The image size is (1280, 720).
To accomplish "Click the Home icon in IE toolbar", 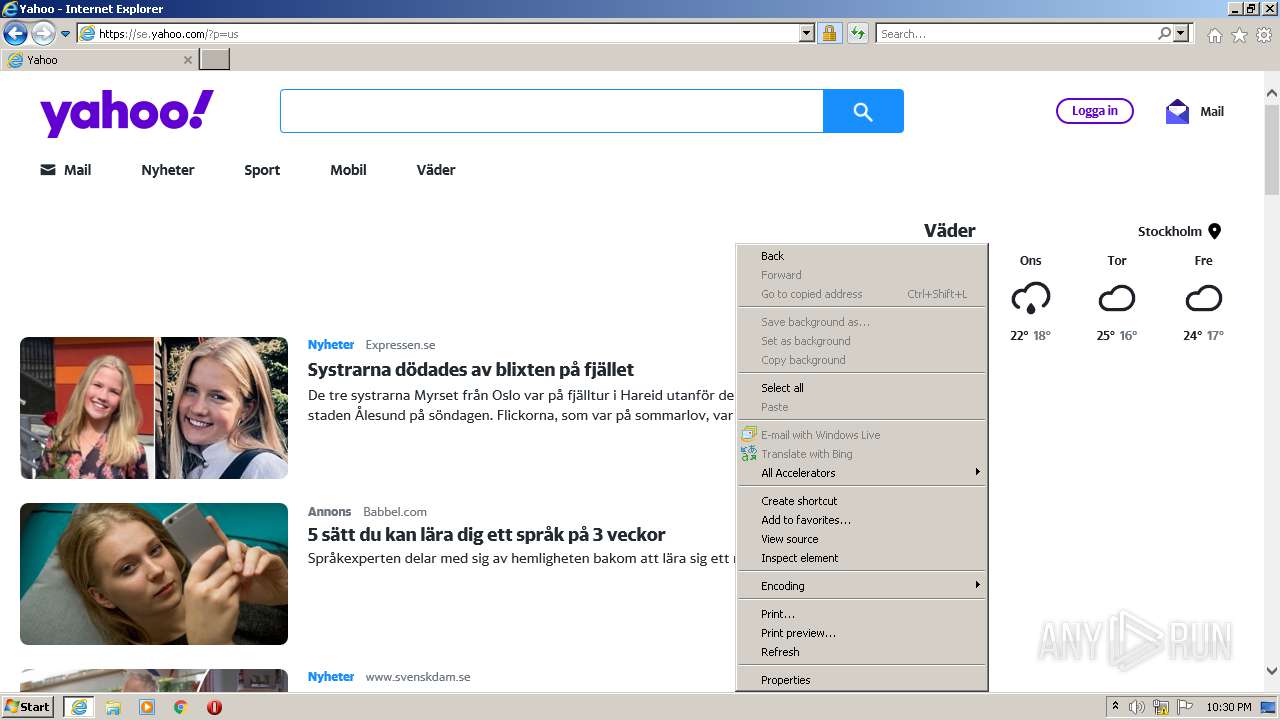I will [x=1214, y=35].
